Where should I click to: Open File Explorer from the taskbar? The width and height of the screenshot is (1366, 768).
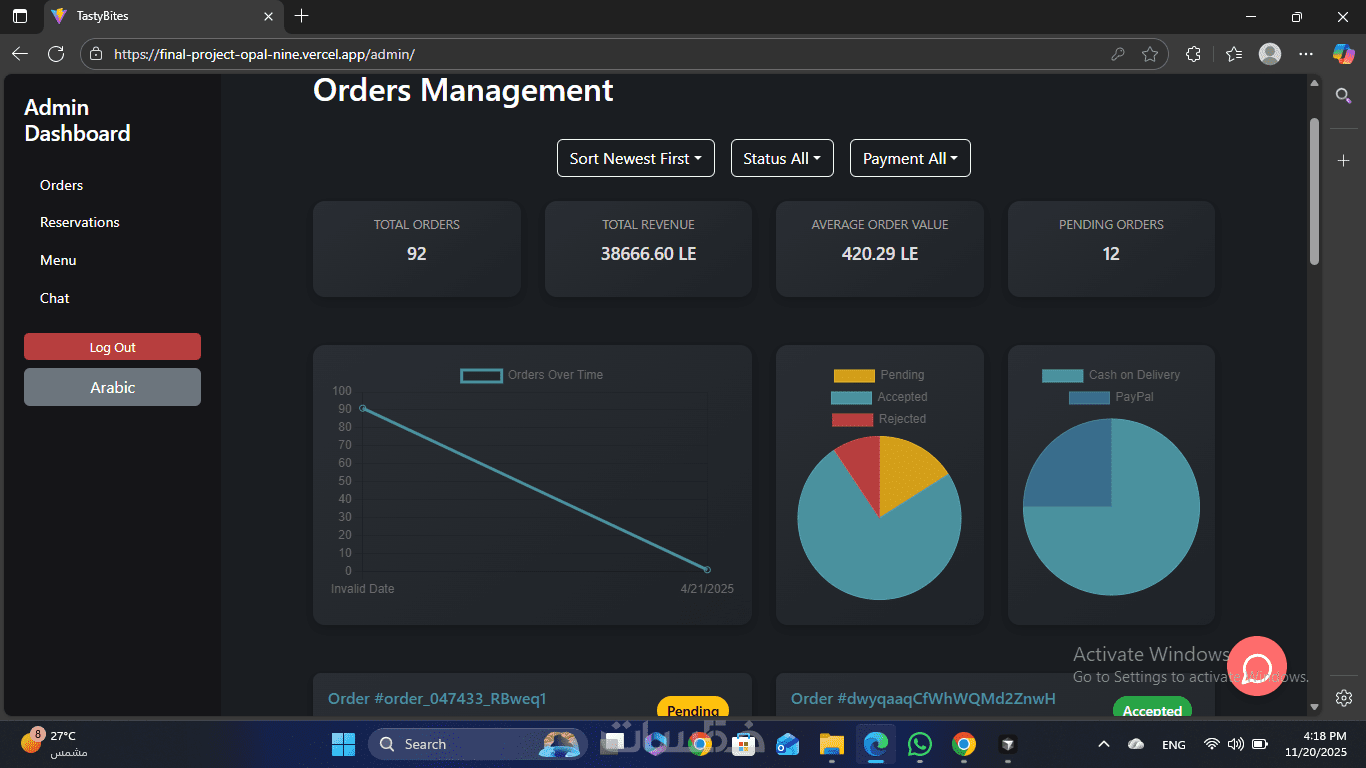[832, 744]
